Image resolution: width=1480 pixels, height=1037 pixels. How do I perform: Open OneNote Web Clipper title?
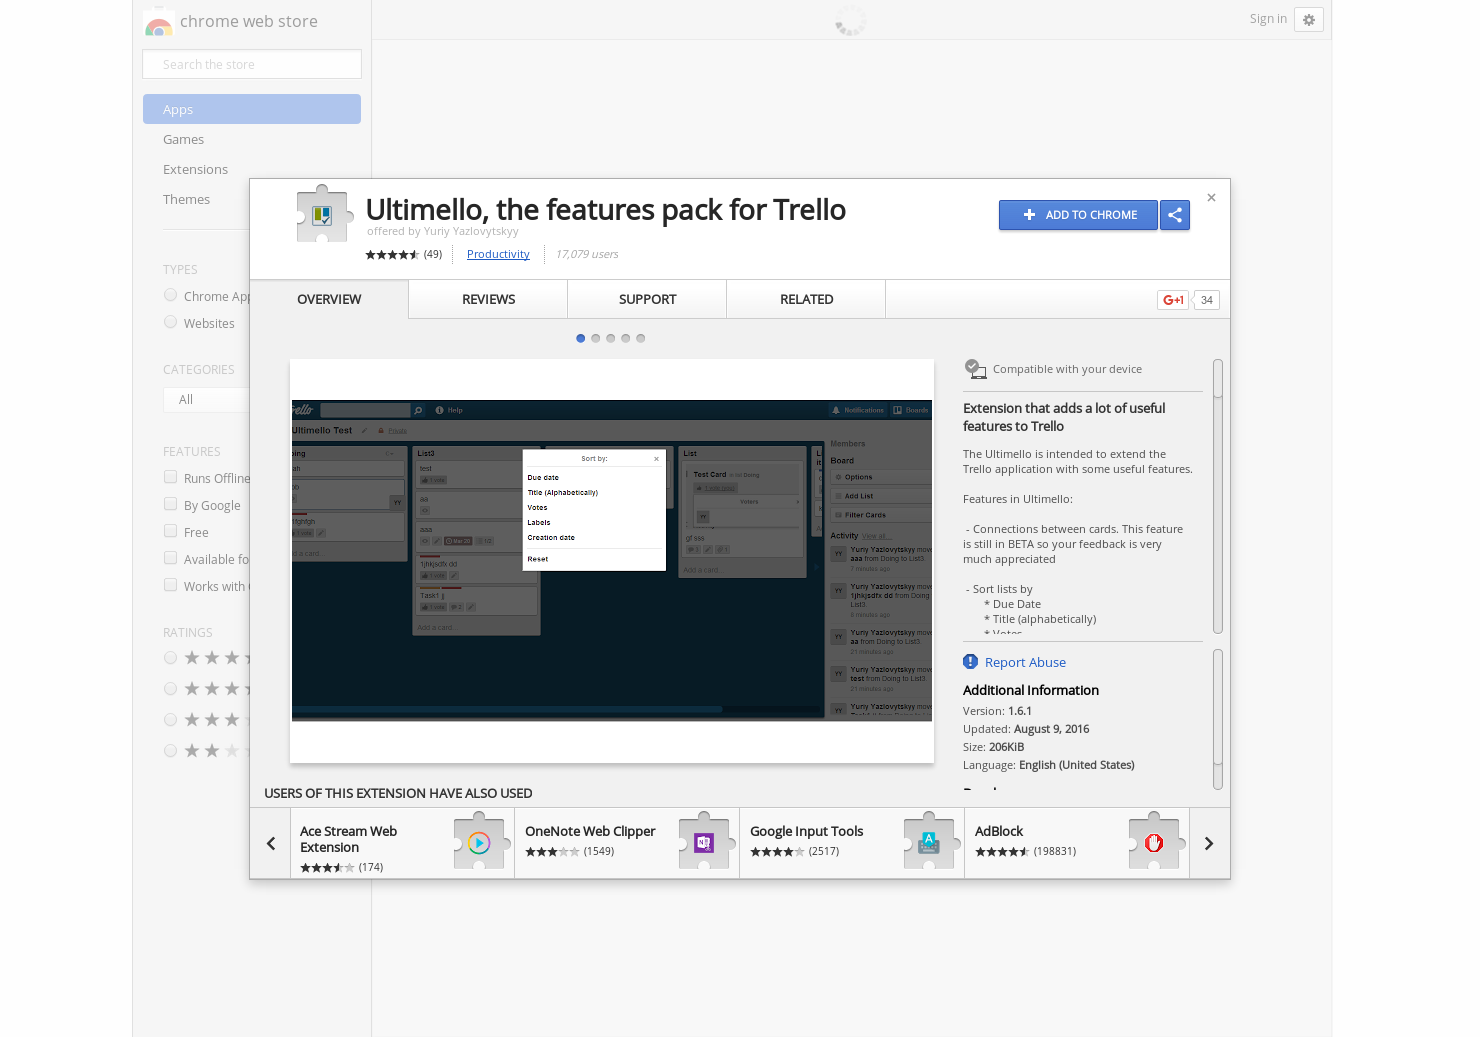coord(590,831)
